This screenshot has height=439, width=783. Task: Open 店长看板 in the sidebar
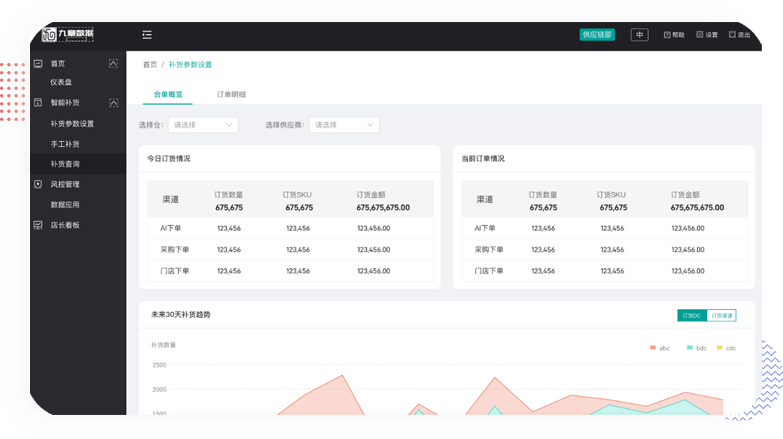pos(64,225)
